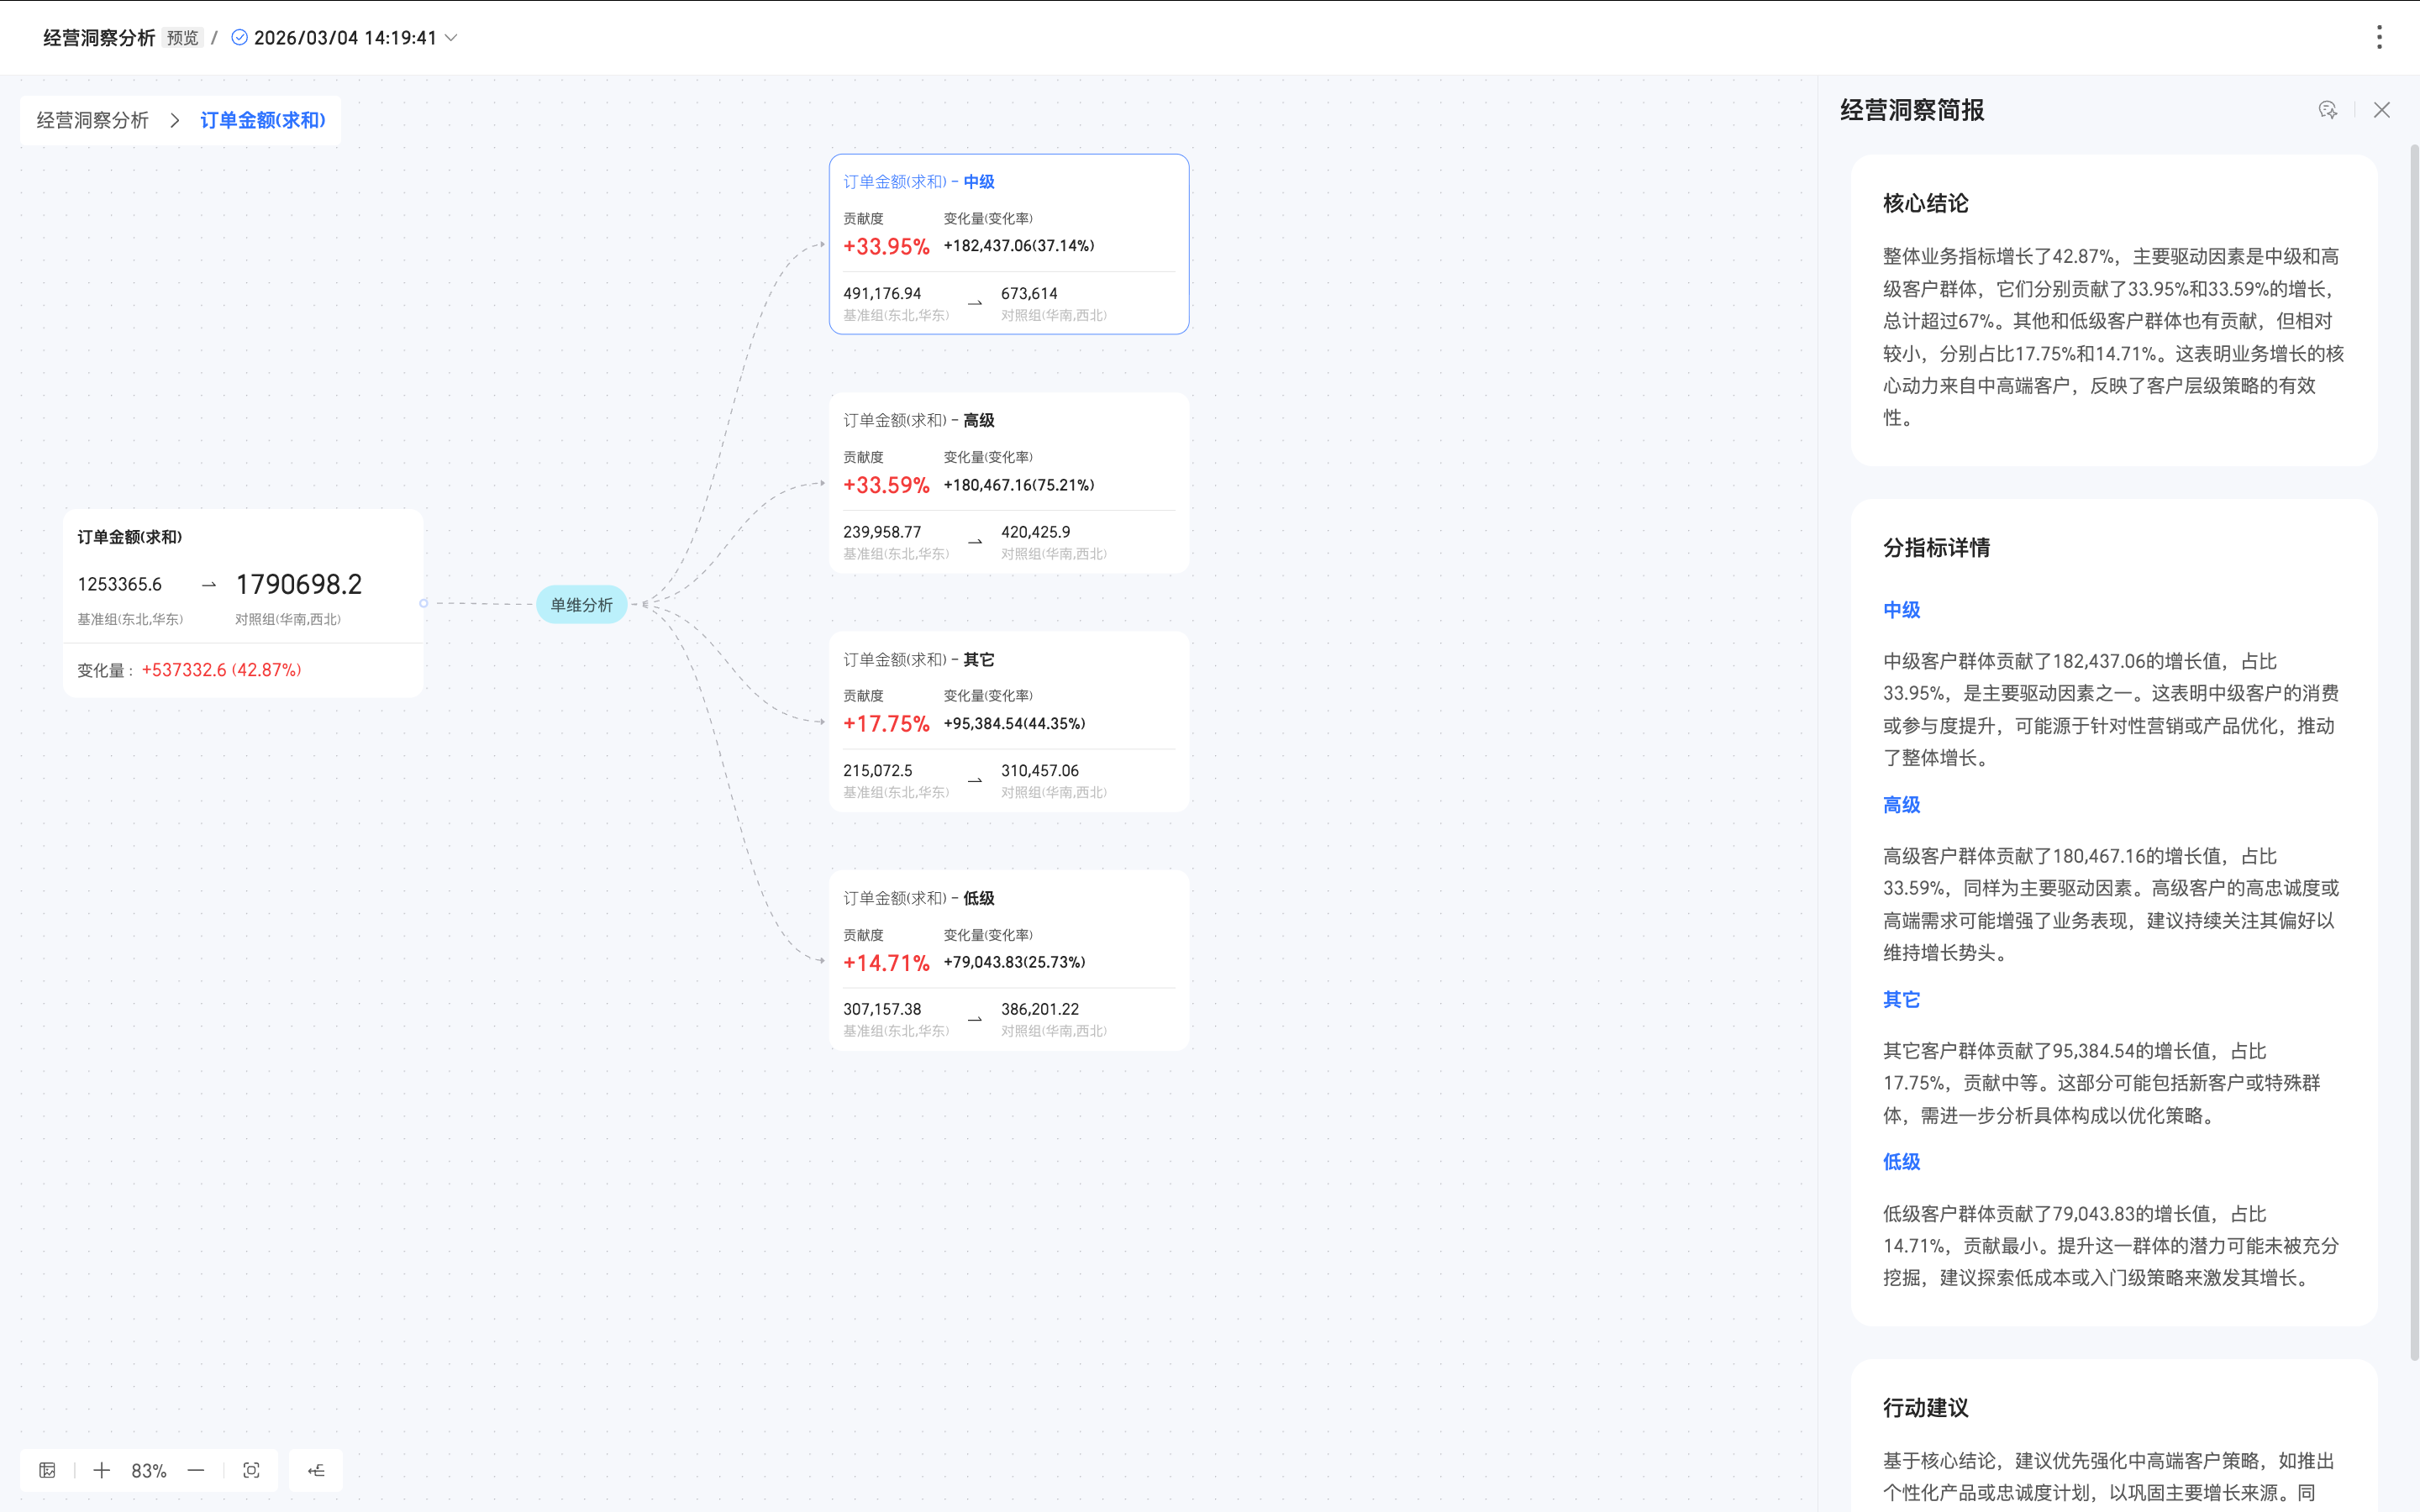The height and width of the screenshot is (1512, 2420).
Task: Click the 中级 heading in briefing details
Action: (1901, 610)
